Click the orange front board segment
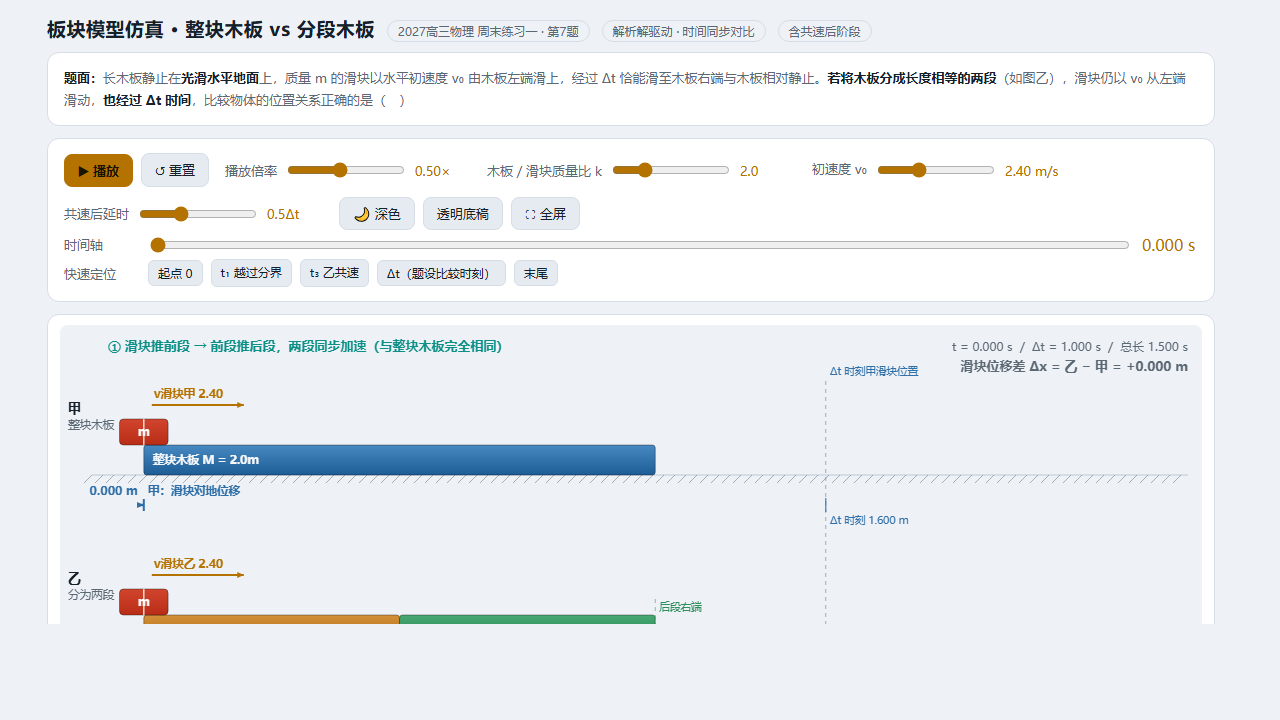The image size is (1280, 720). pyautogui.click(x=271, y=620)
